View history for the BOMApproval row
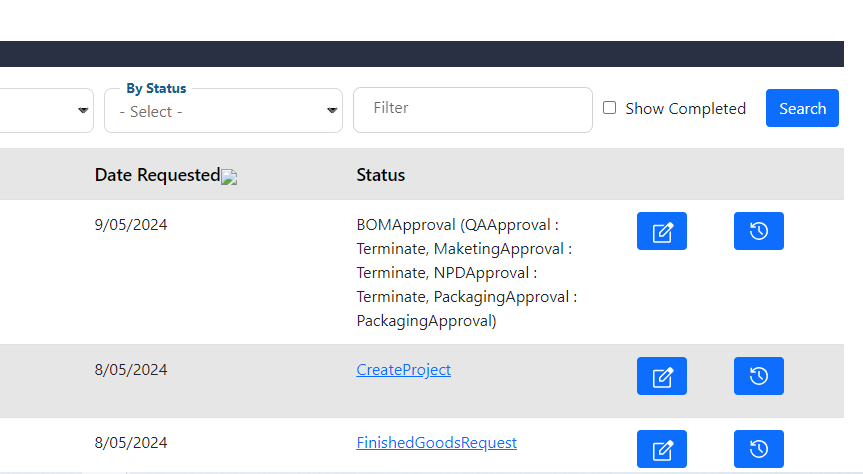 pos(758,231)
